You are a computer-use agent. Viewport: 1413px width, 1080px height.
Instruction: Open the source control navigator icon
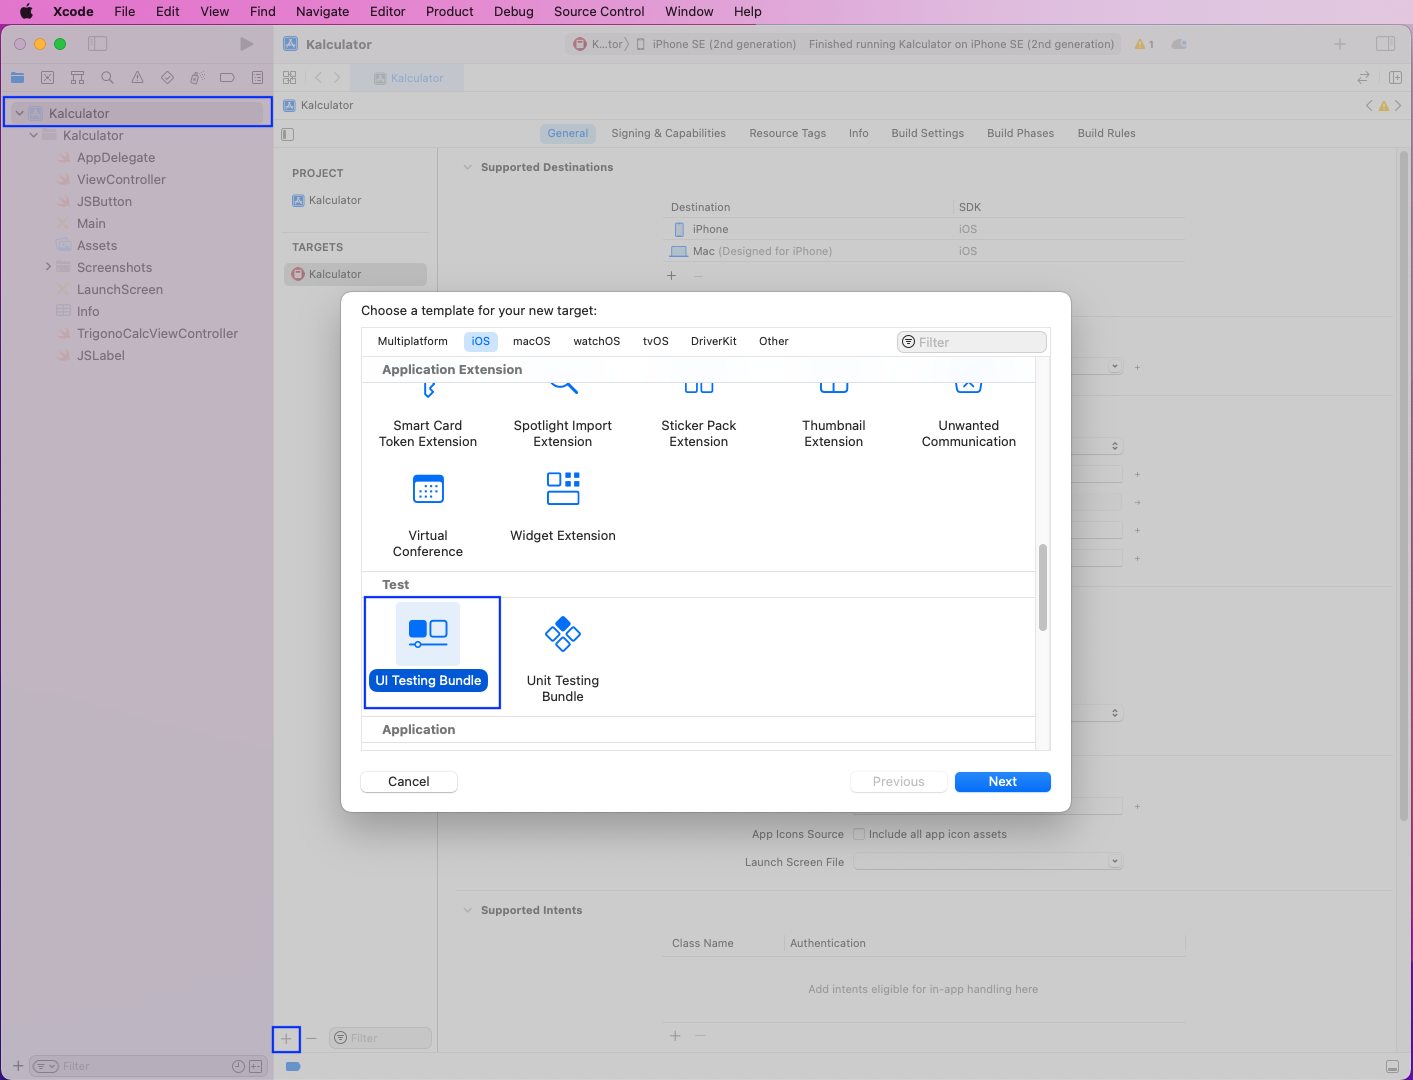tap(47, 78)
